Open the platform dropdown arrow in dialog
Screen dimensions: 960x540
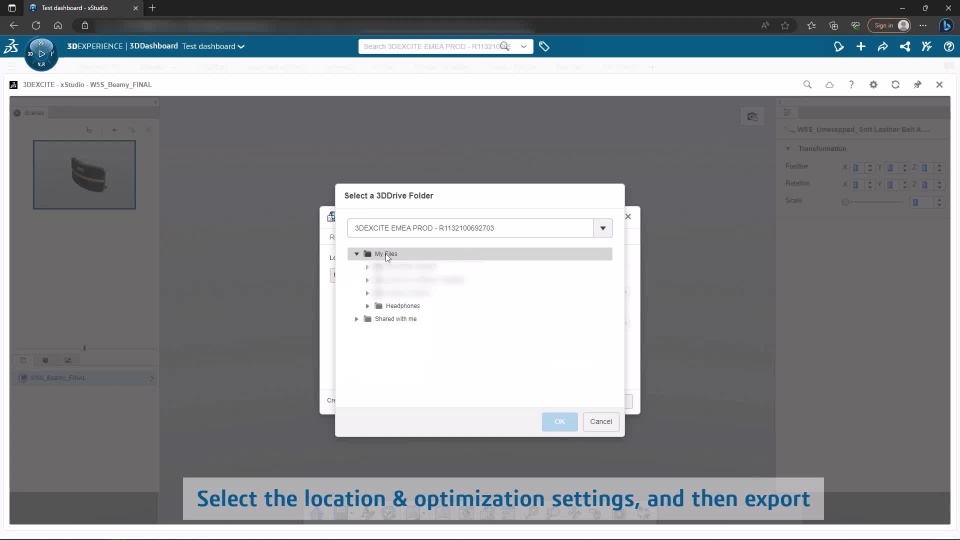click(603, 228)
